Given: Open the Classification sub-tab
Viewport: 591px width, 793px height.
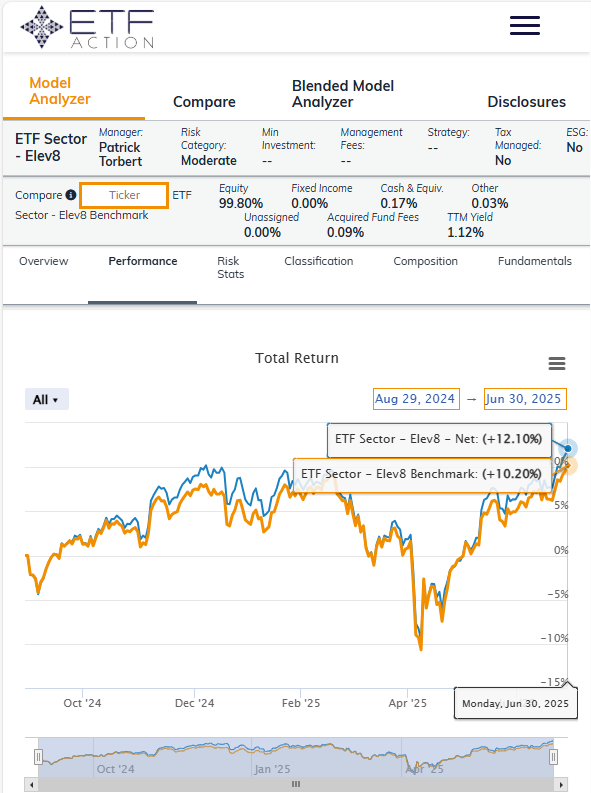Looking at the screenshot, I should pos(319,261).
